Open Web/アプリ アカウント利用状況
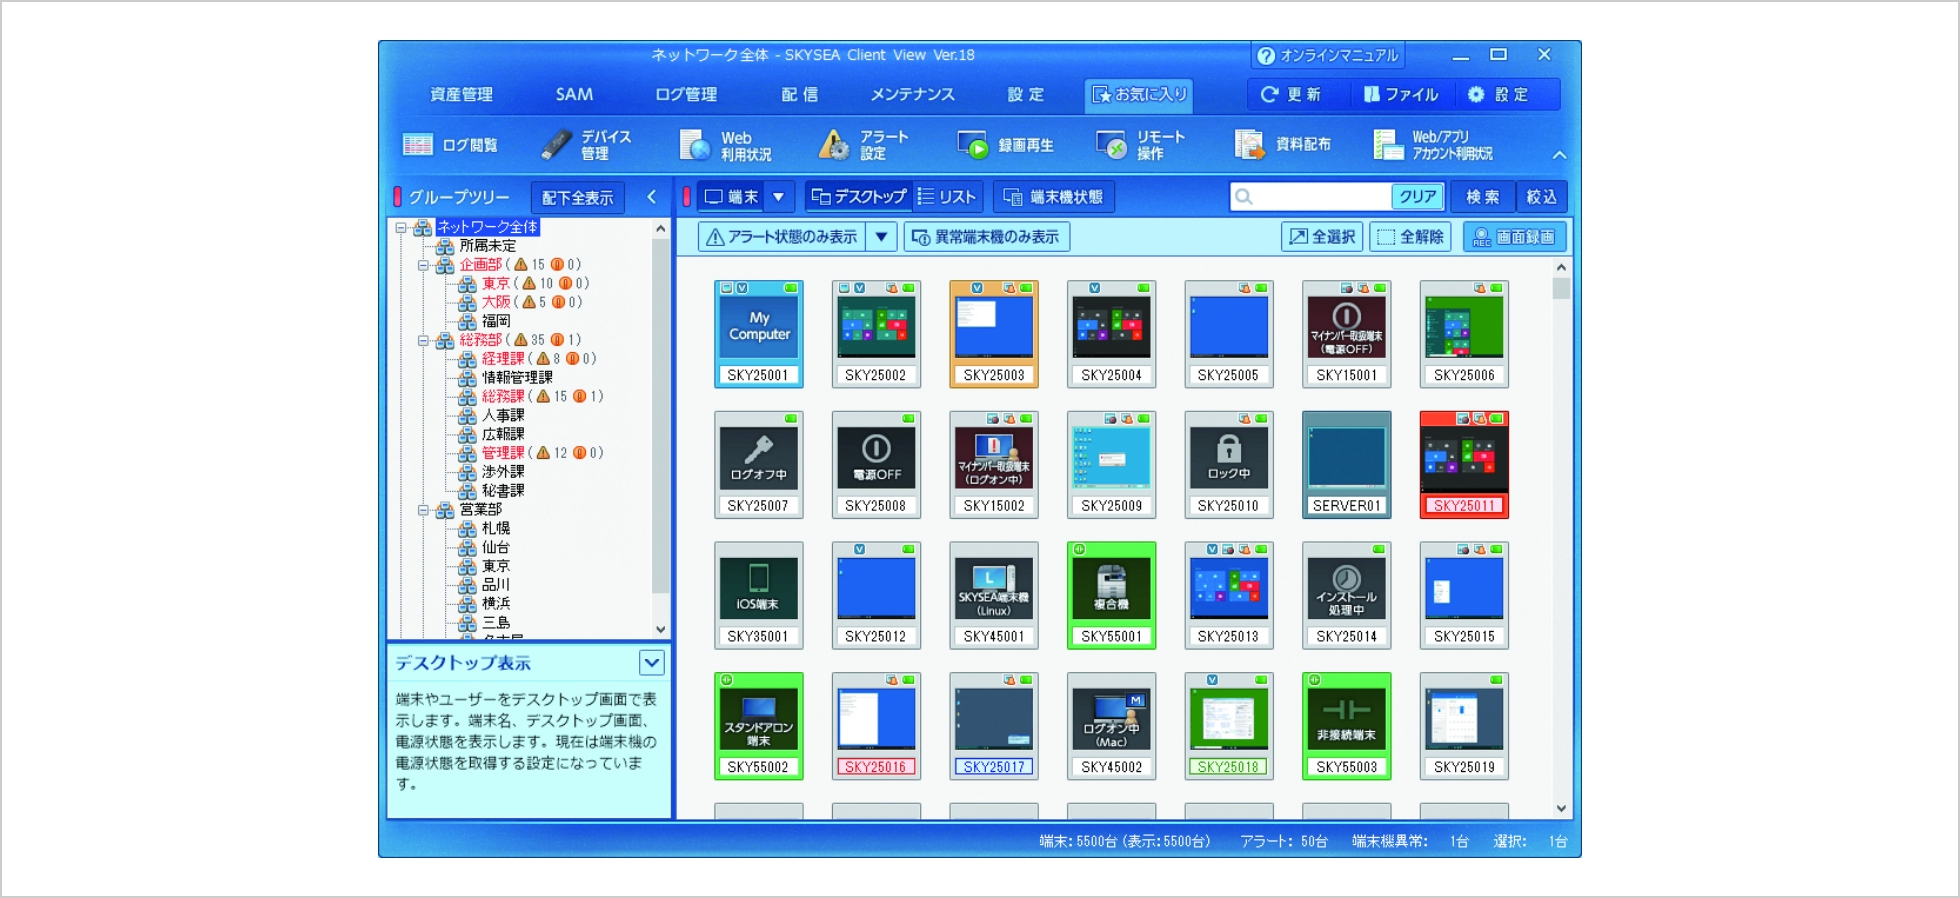The width and height of the screenshot is (1960, 898). tap(1433, 145)
